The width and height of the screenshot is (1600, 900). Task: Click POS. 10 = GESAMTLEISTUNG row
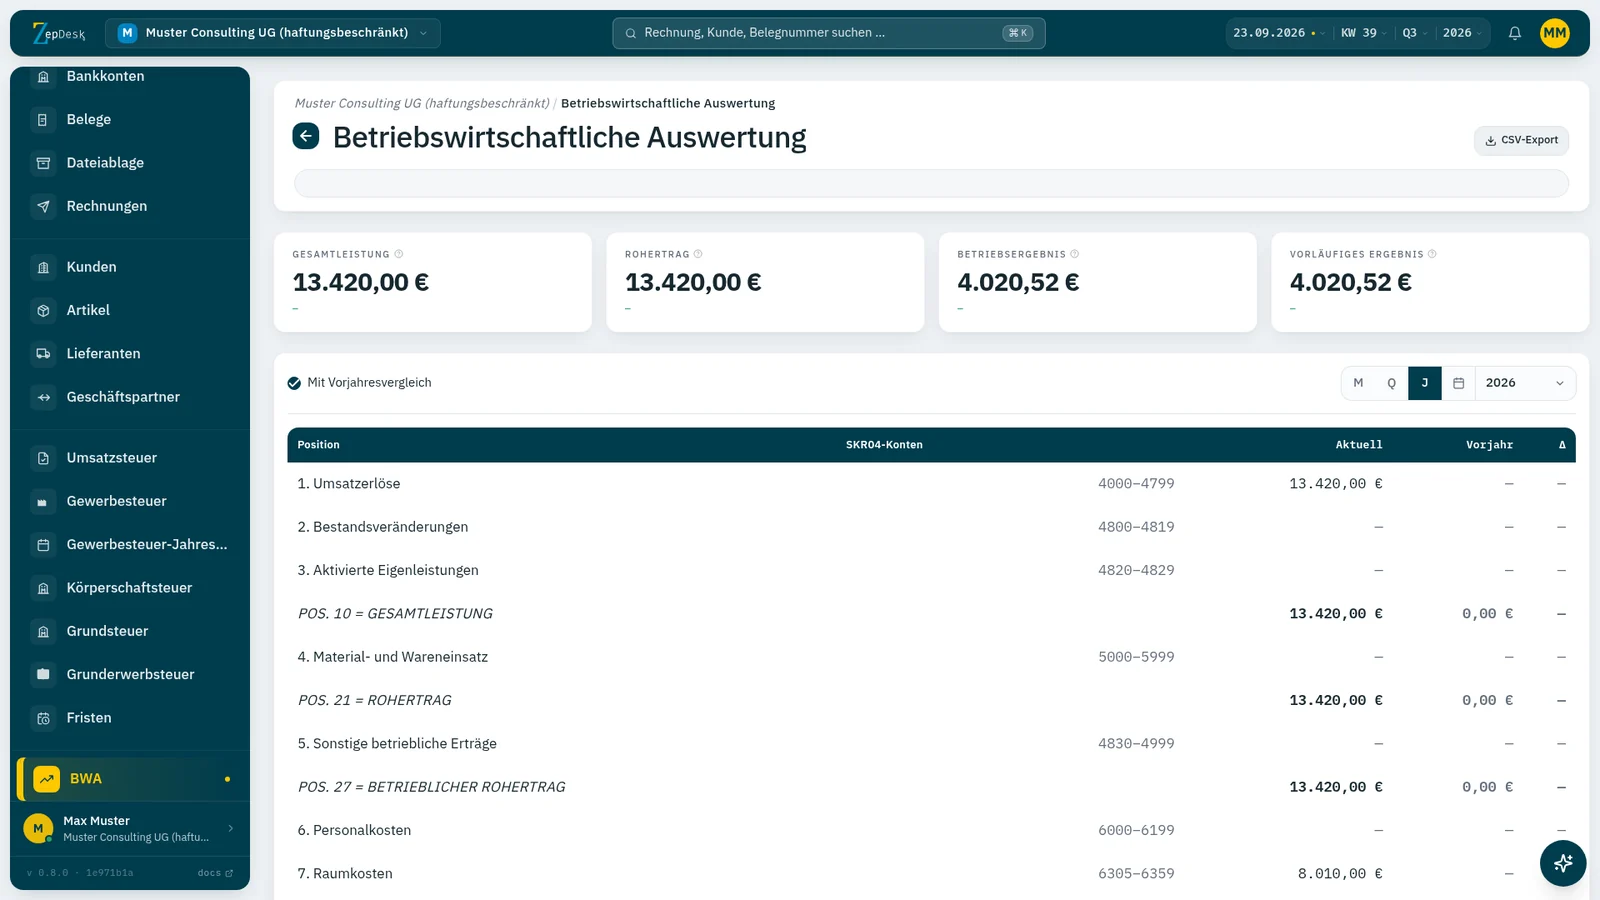tap(931, 614)
